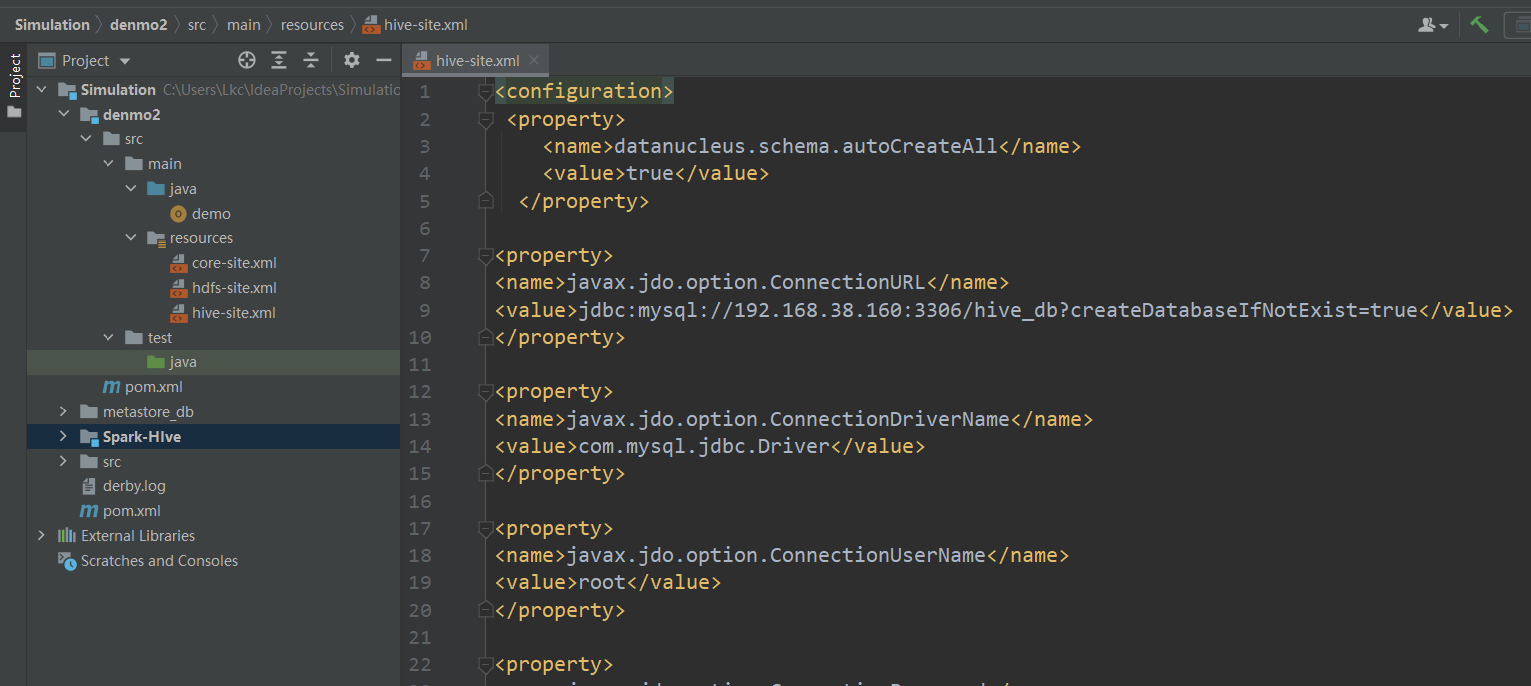Fold the property block at line 17
This screenshot has width=1531, height=686.
pyautogui.click(x=486, y=528)
